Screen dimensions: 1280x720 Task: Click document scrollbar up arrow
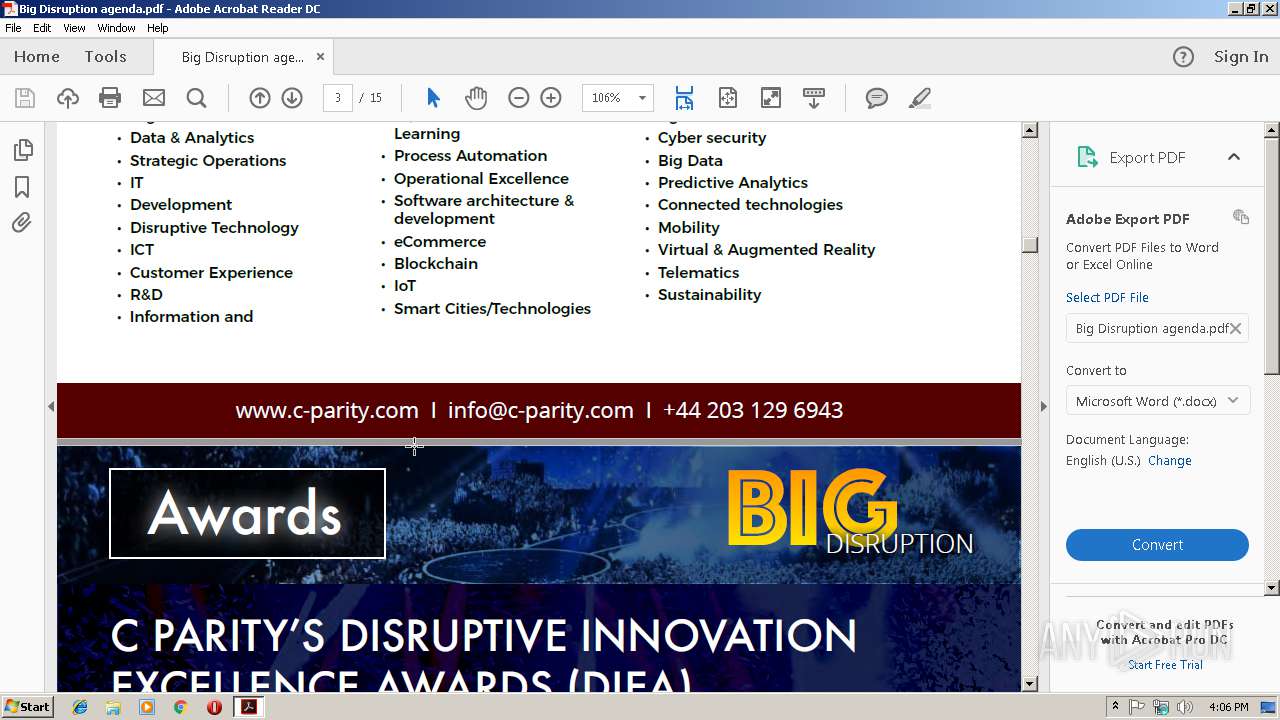[x=1030, y=130]
